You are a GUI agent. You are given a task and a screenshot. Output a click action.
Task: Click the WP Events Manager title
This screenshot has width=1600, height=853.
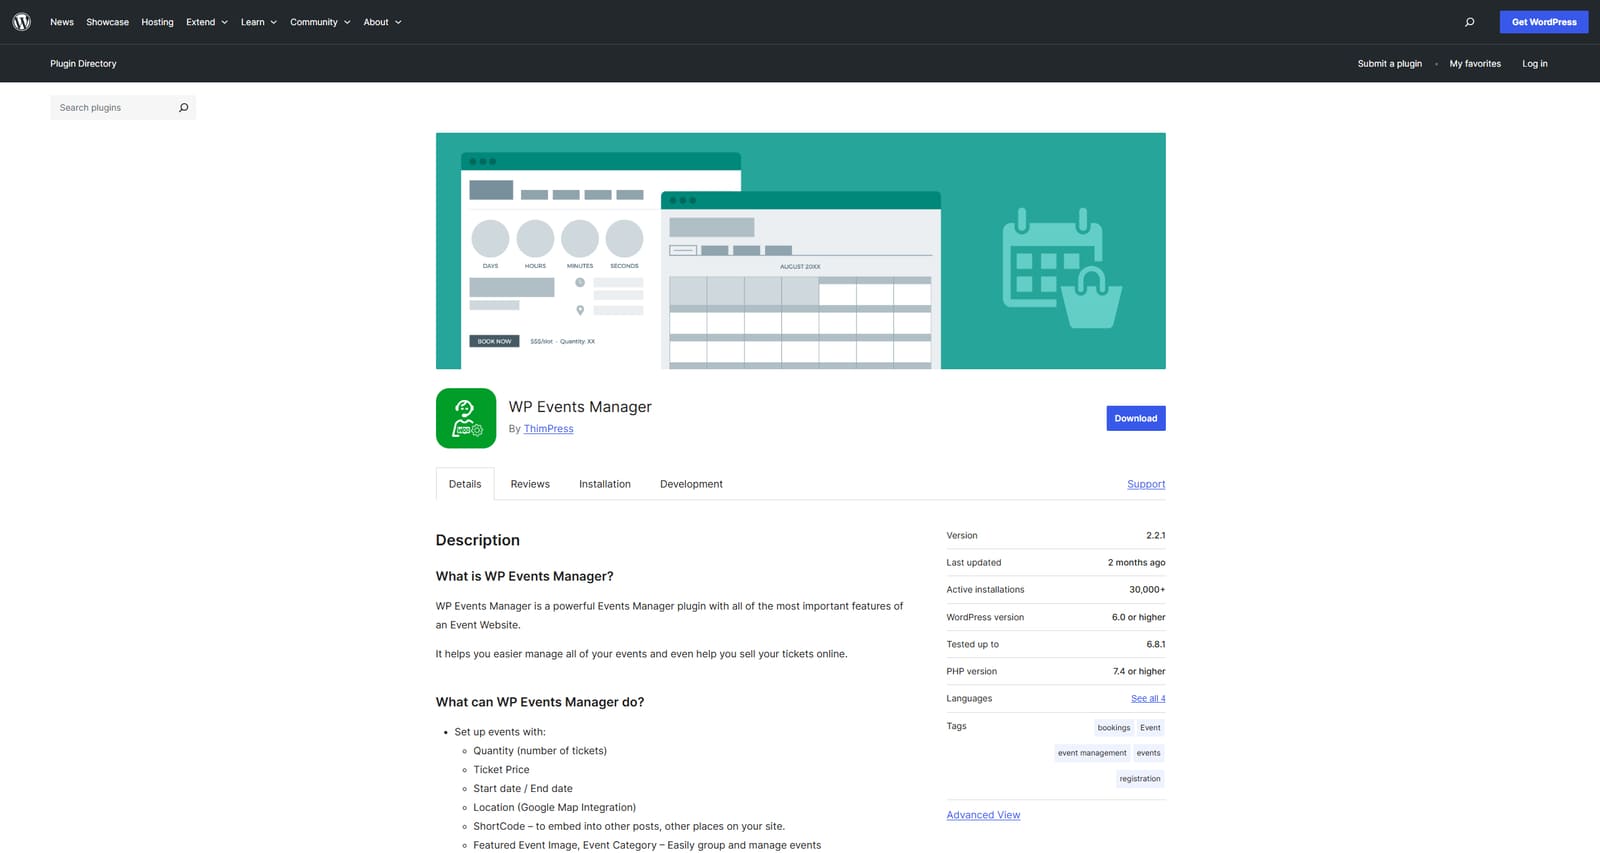point(580,407)
